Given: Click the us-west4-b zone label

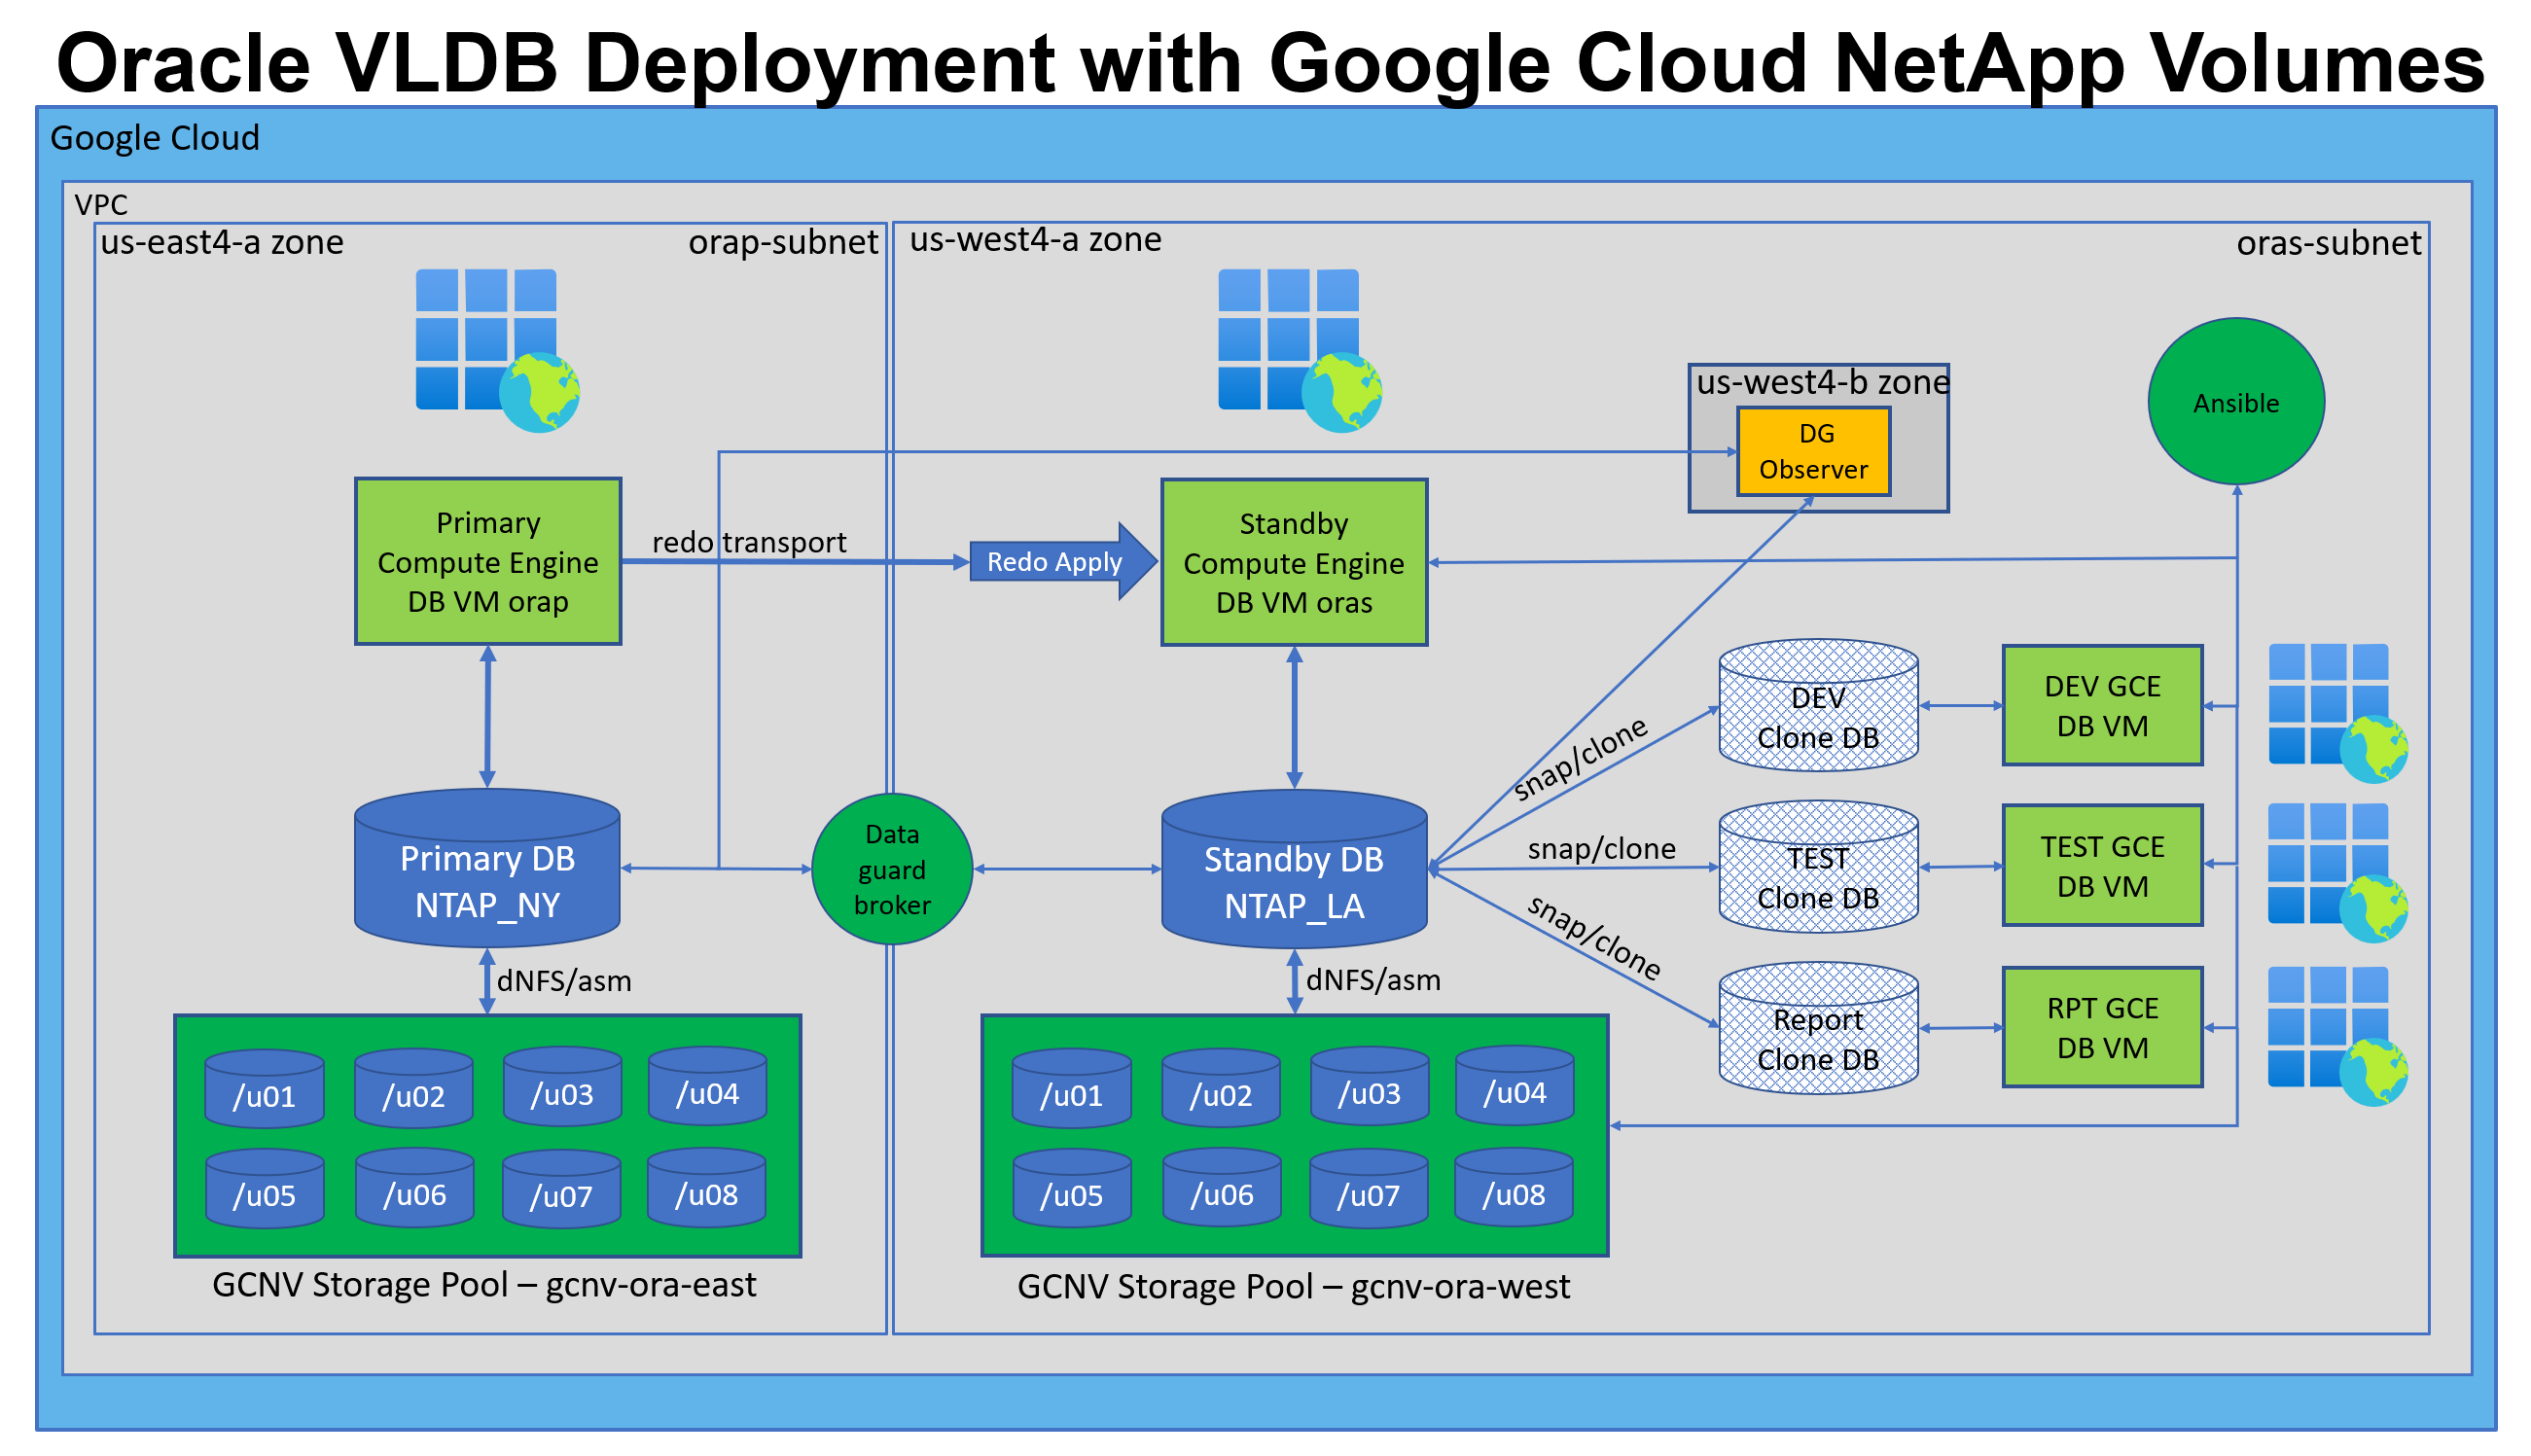Looking at the screenshot, I should pyautogui.click(x=1821, y=382).
